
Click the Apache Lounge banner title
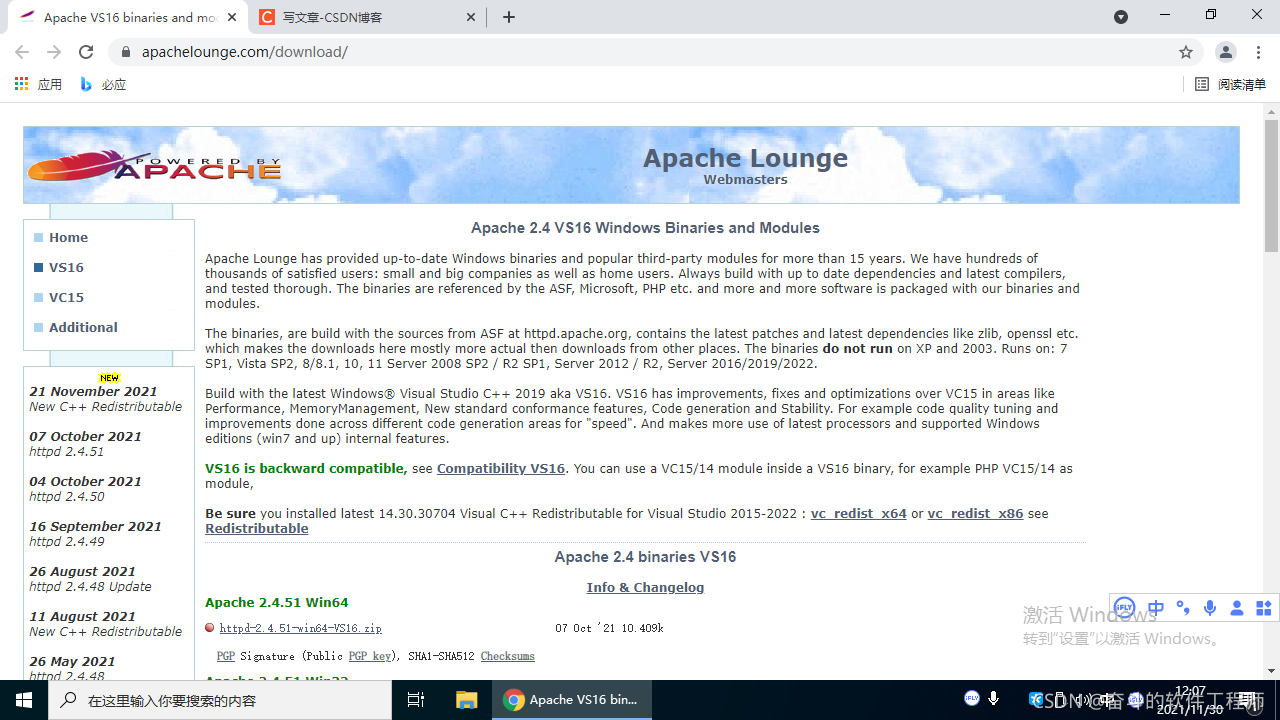745,158
